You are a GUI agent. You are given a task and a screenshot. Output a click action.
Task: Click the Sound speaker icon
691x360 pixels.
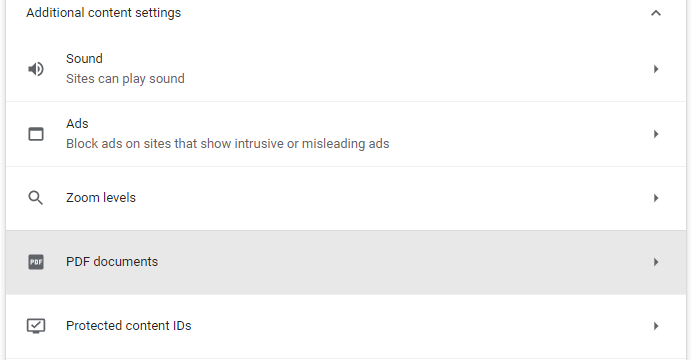pos(36,69)
